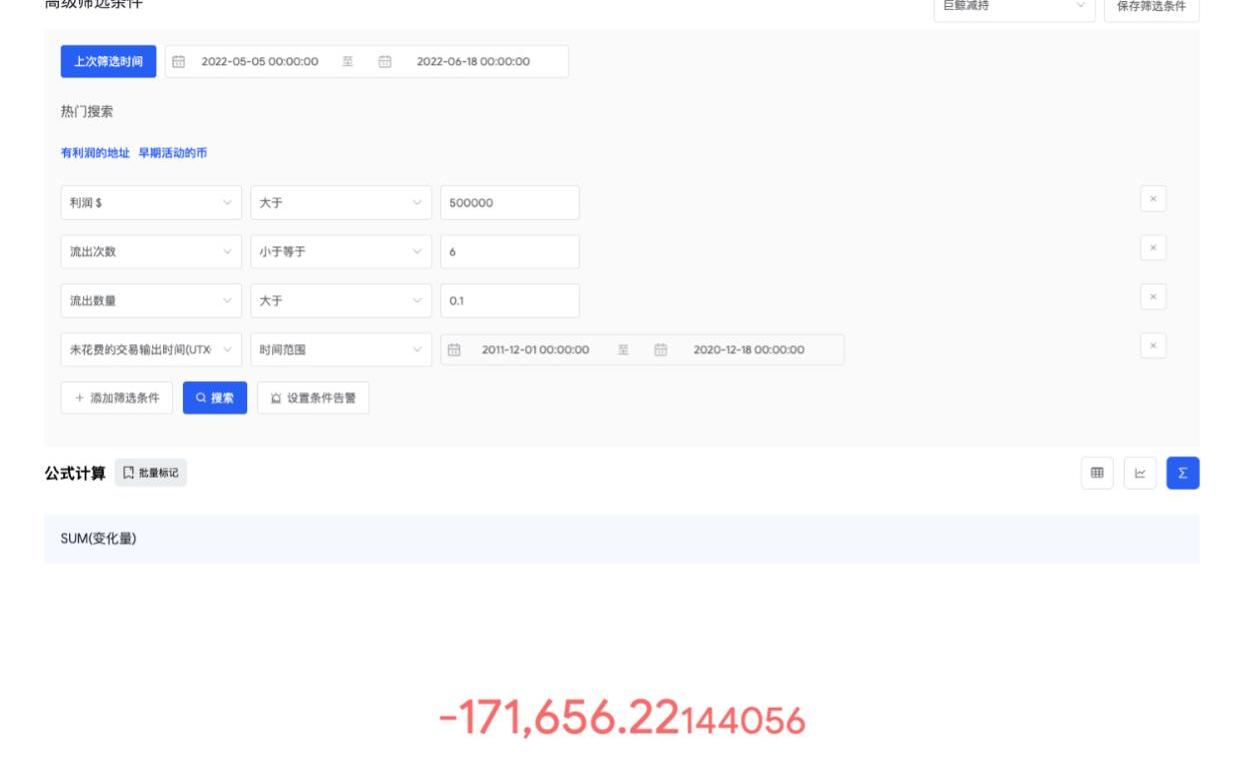Open the 巨鲸减持 saved filter dropdown
Image resolution: width=1258 pixels, height=761 pixels.
1014,6
